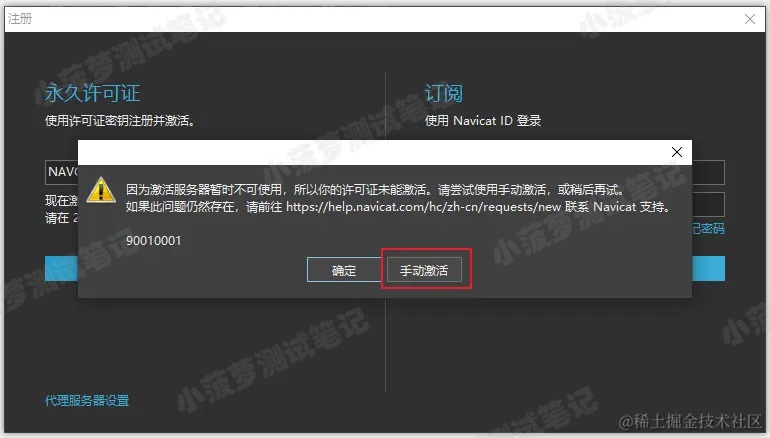Click the 订阅 heading

click(x=443, y=93)
